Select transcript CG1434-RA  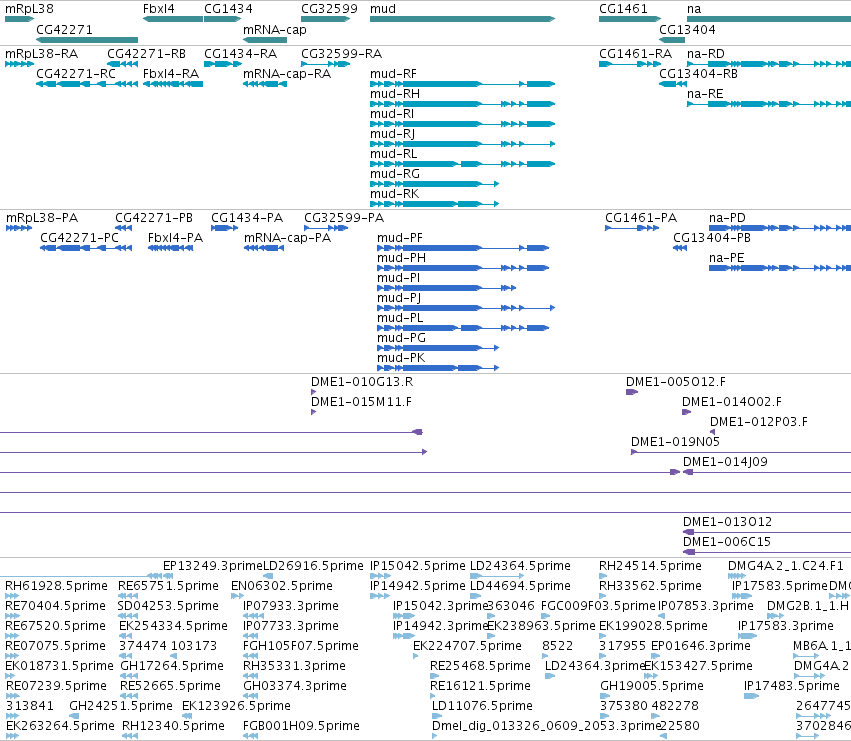pyautogui.click(x=223, y=64)
